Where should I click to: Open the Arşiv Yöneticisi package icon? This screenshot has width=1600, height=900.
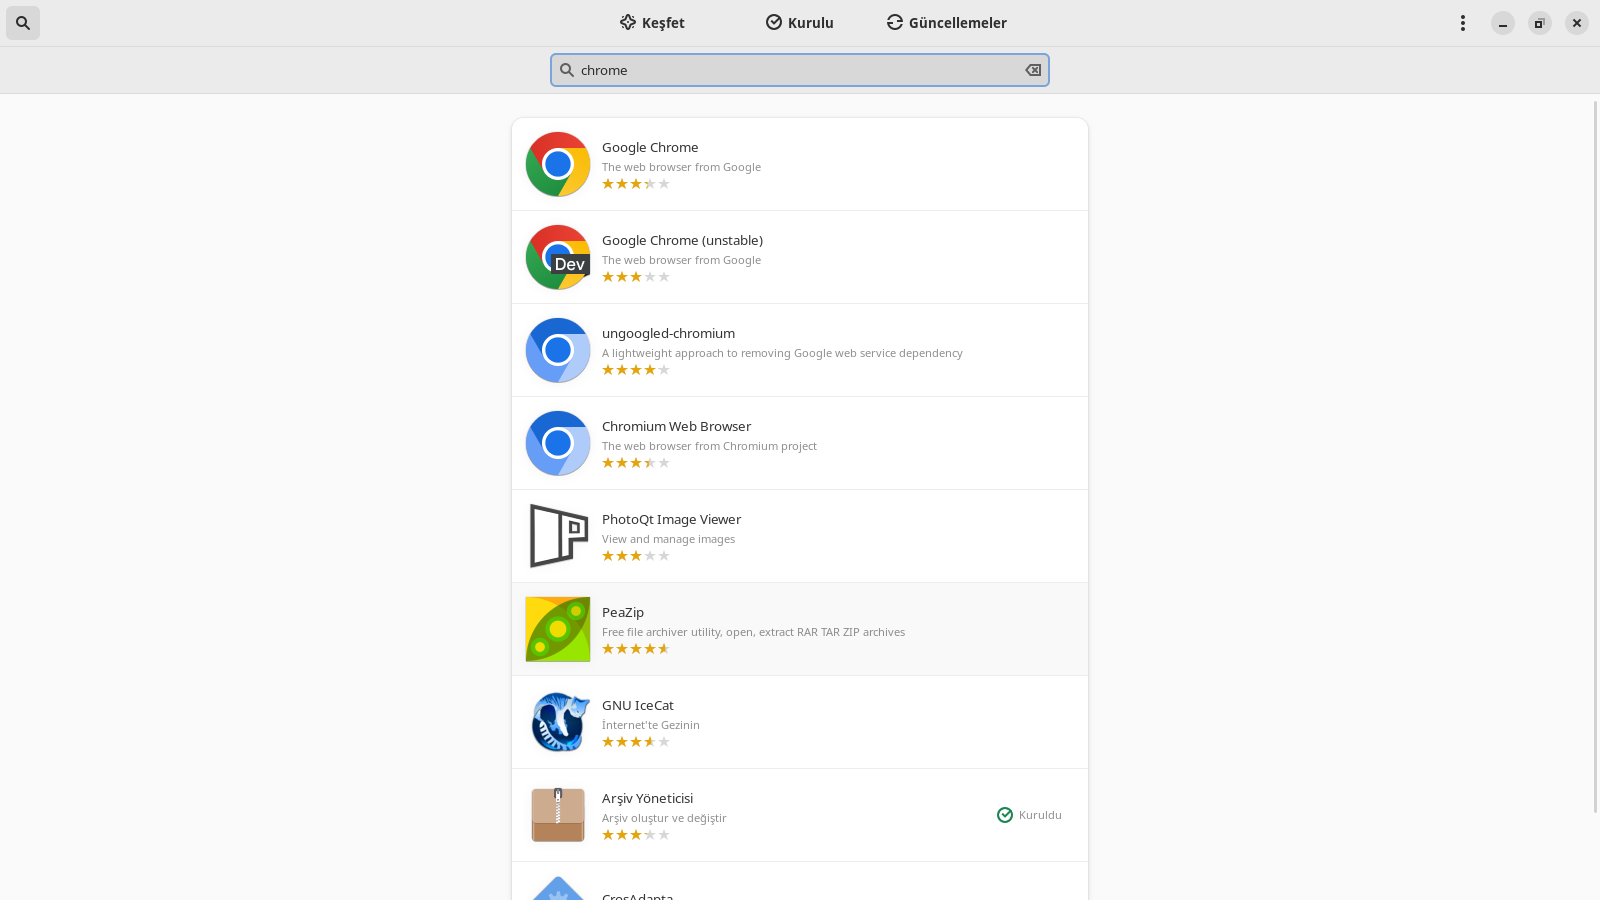coord(558,815)
